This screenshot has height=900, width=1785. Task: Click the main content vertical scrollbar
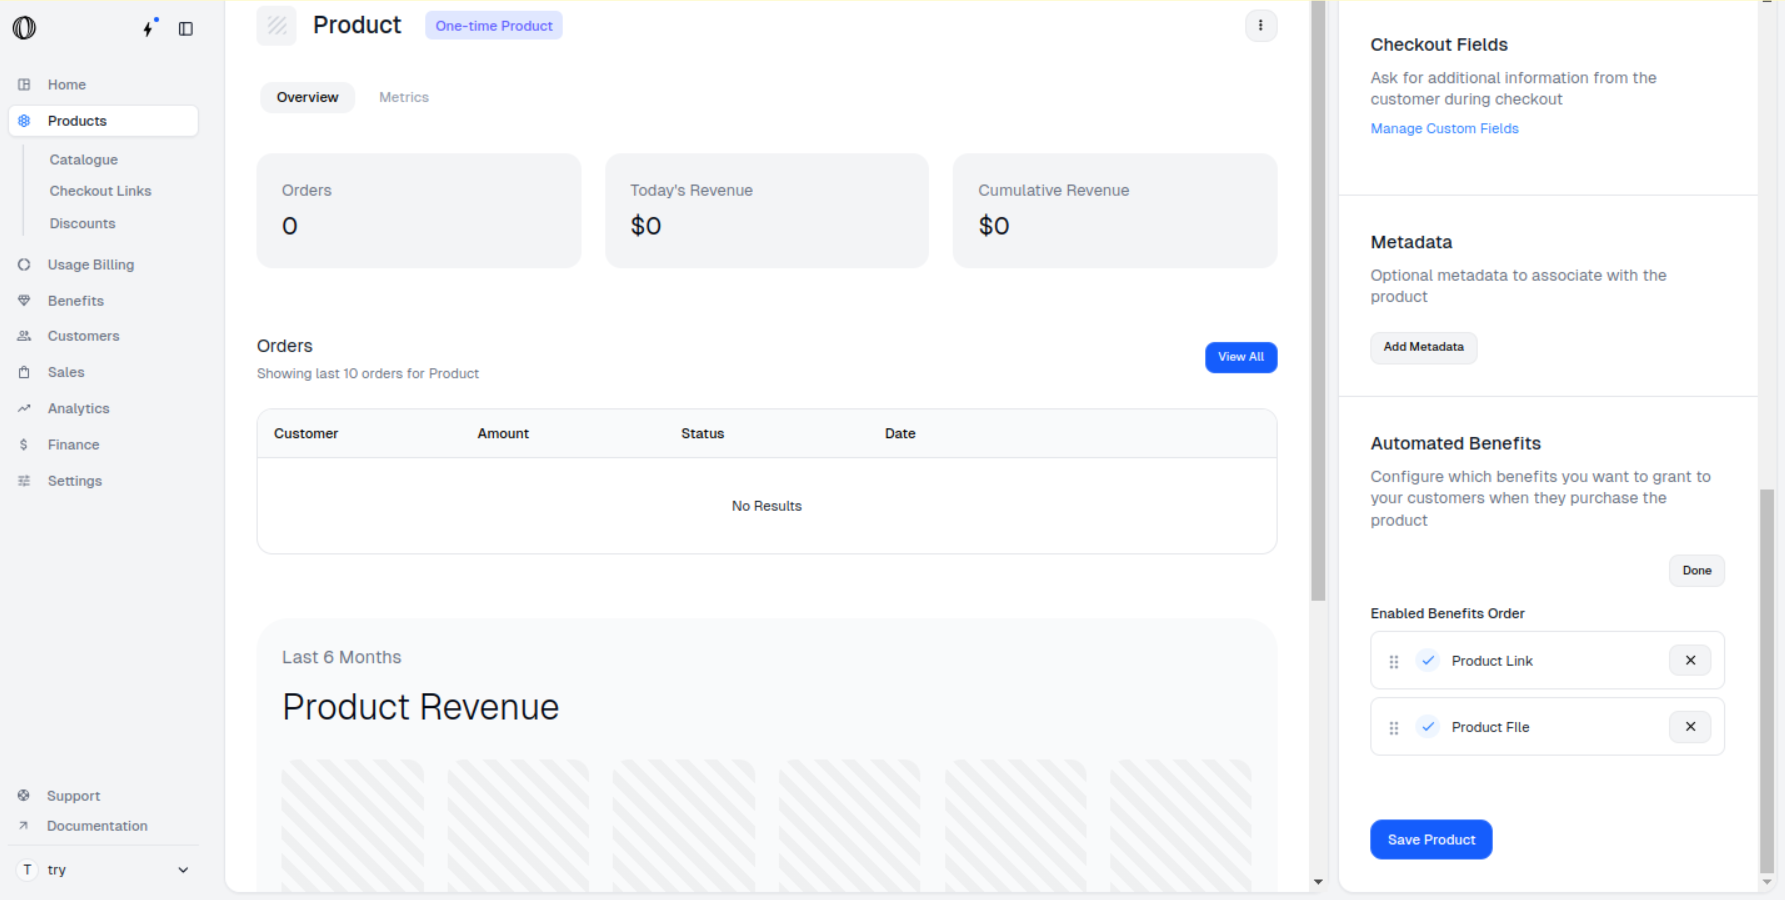[1318, 300]
